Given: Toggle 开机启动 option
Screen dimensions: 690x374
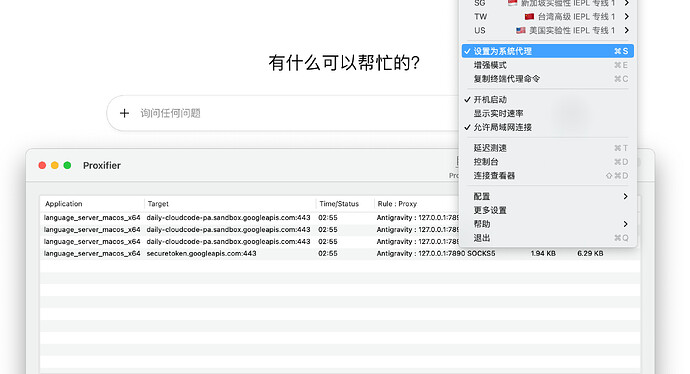Looking at the screenshot, I should click(x=547, y=99).
